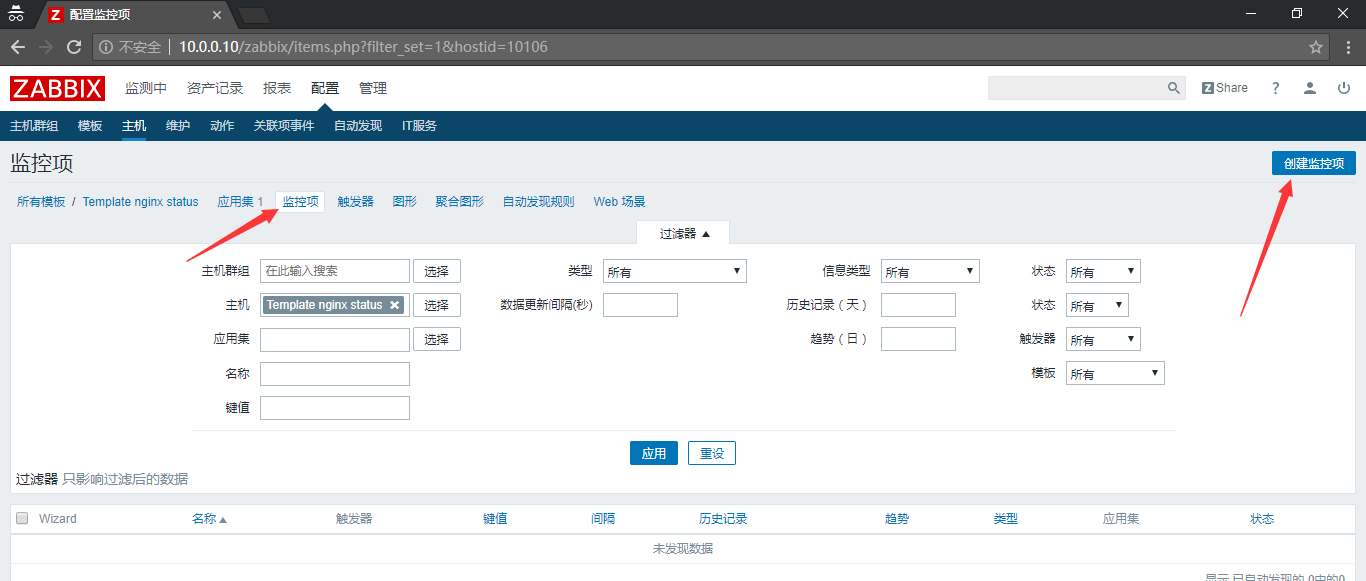Screen dimensions: 1366x581
Task: Sort the table by 名称 column
Action: pos(209,518)
